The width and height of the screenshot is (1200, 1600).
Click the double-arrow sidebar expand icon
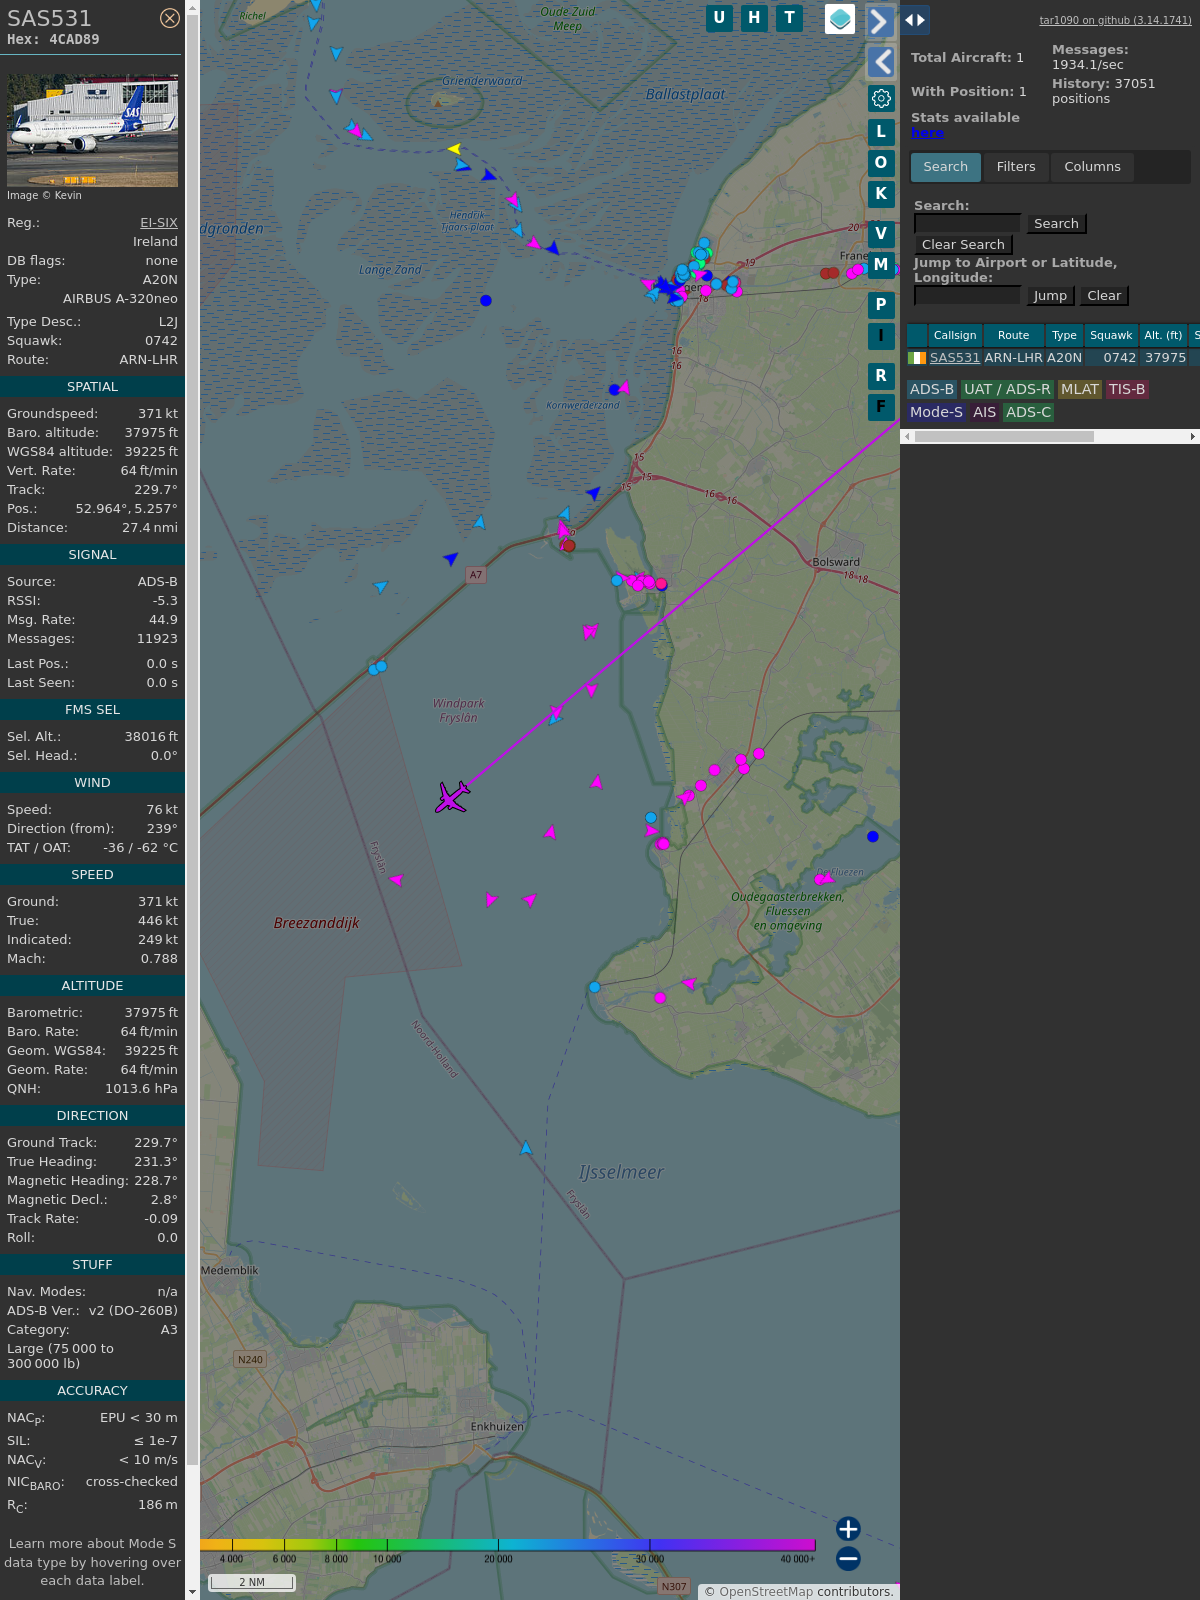(915, 20)
